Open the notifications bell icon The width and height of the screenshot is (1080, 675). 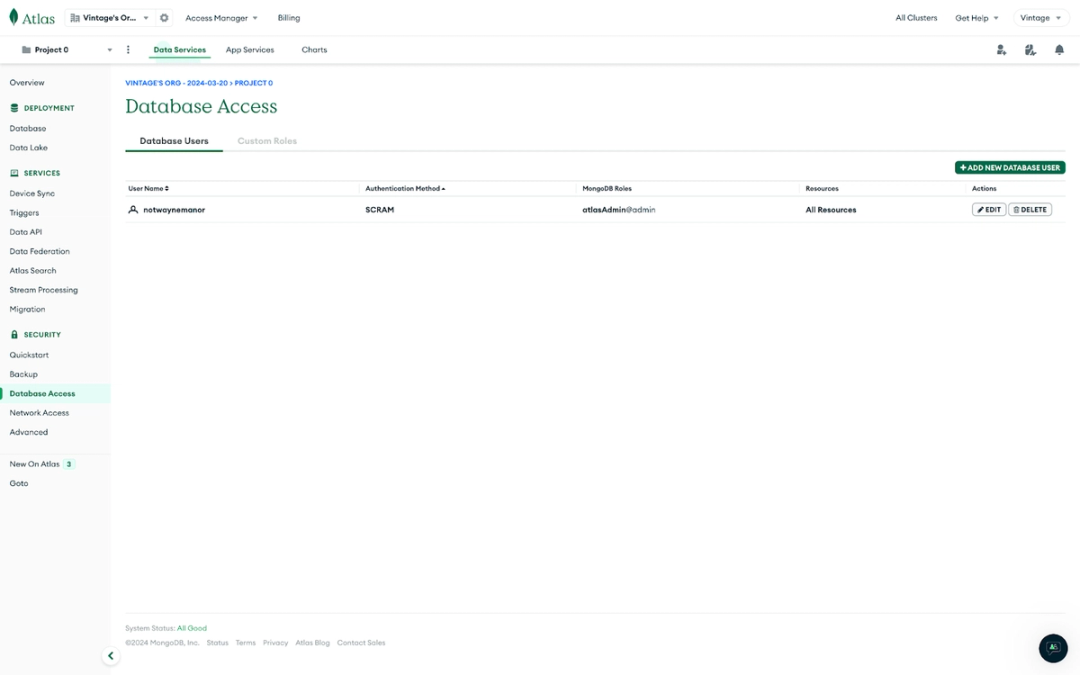[x=1060, y=49]
